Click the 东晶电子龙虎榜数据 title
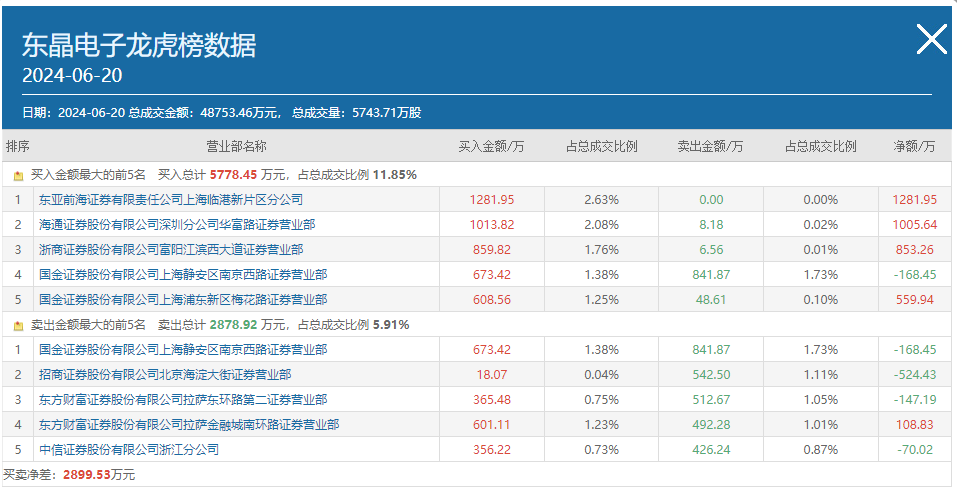The image size is (957, 489). tap(139, 45)
